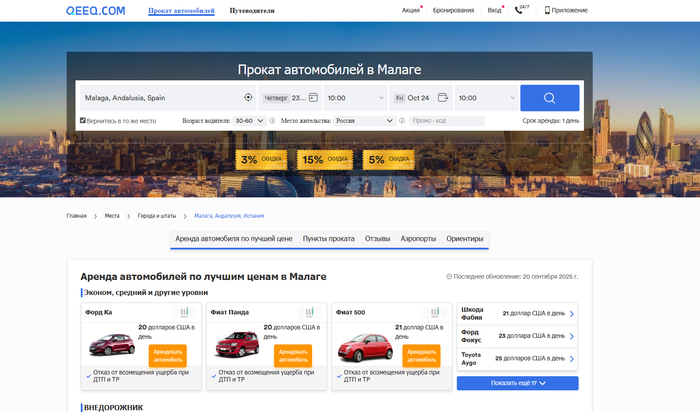Open the driver age 30-60 dropdown
This screenshot has width=700, height=412.
(249, 121)
